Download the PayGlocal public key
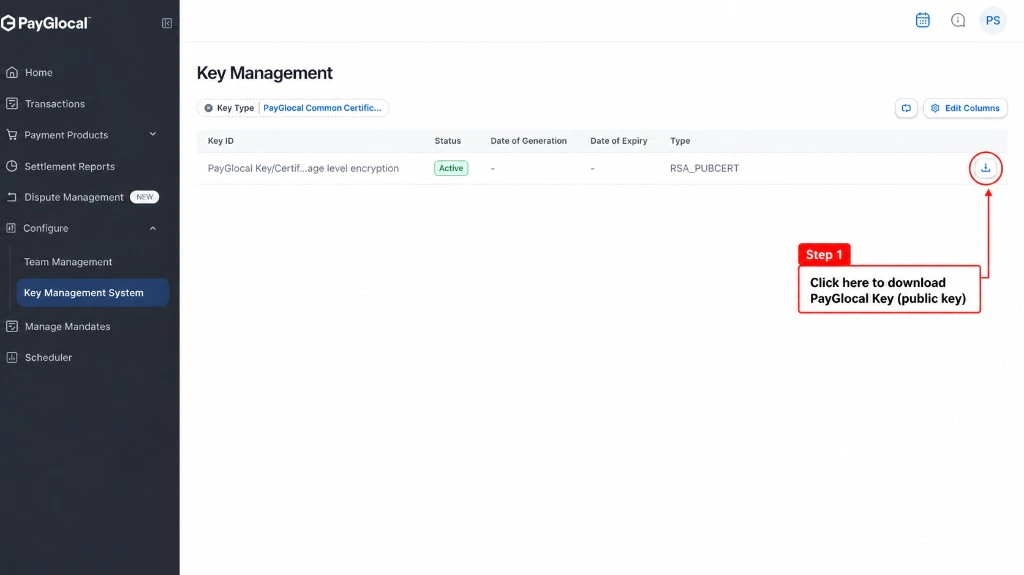 [x=985, y=168]
